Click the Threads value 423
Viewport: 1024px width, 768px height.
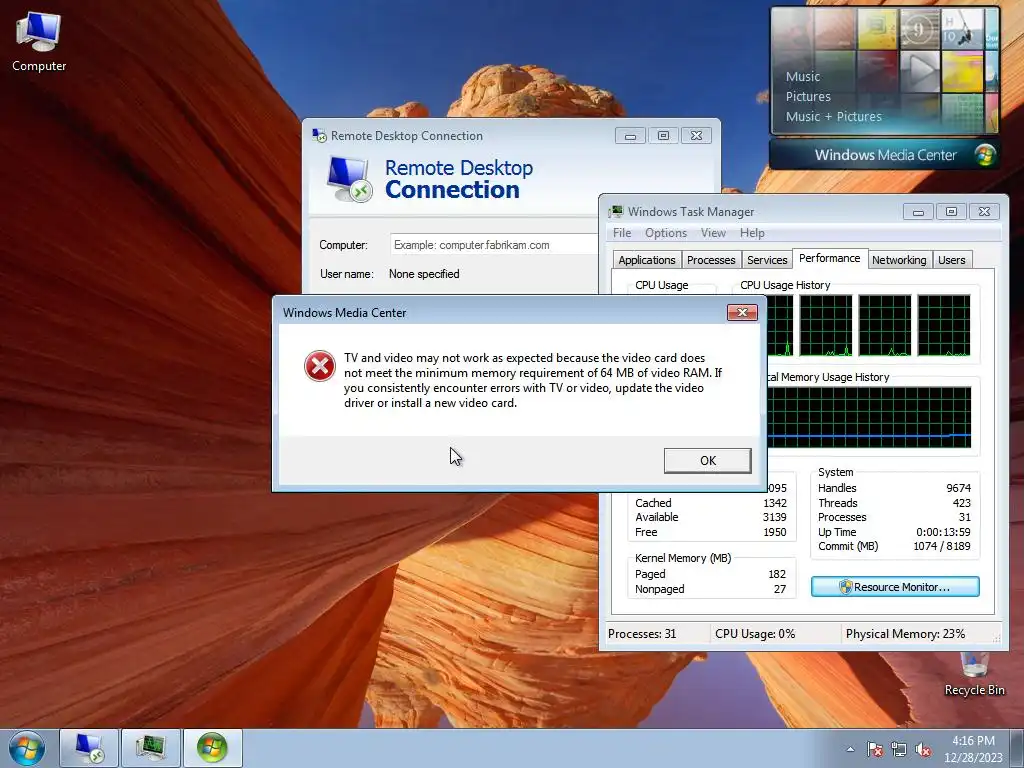point(961,503)
